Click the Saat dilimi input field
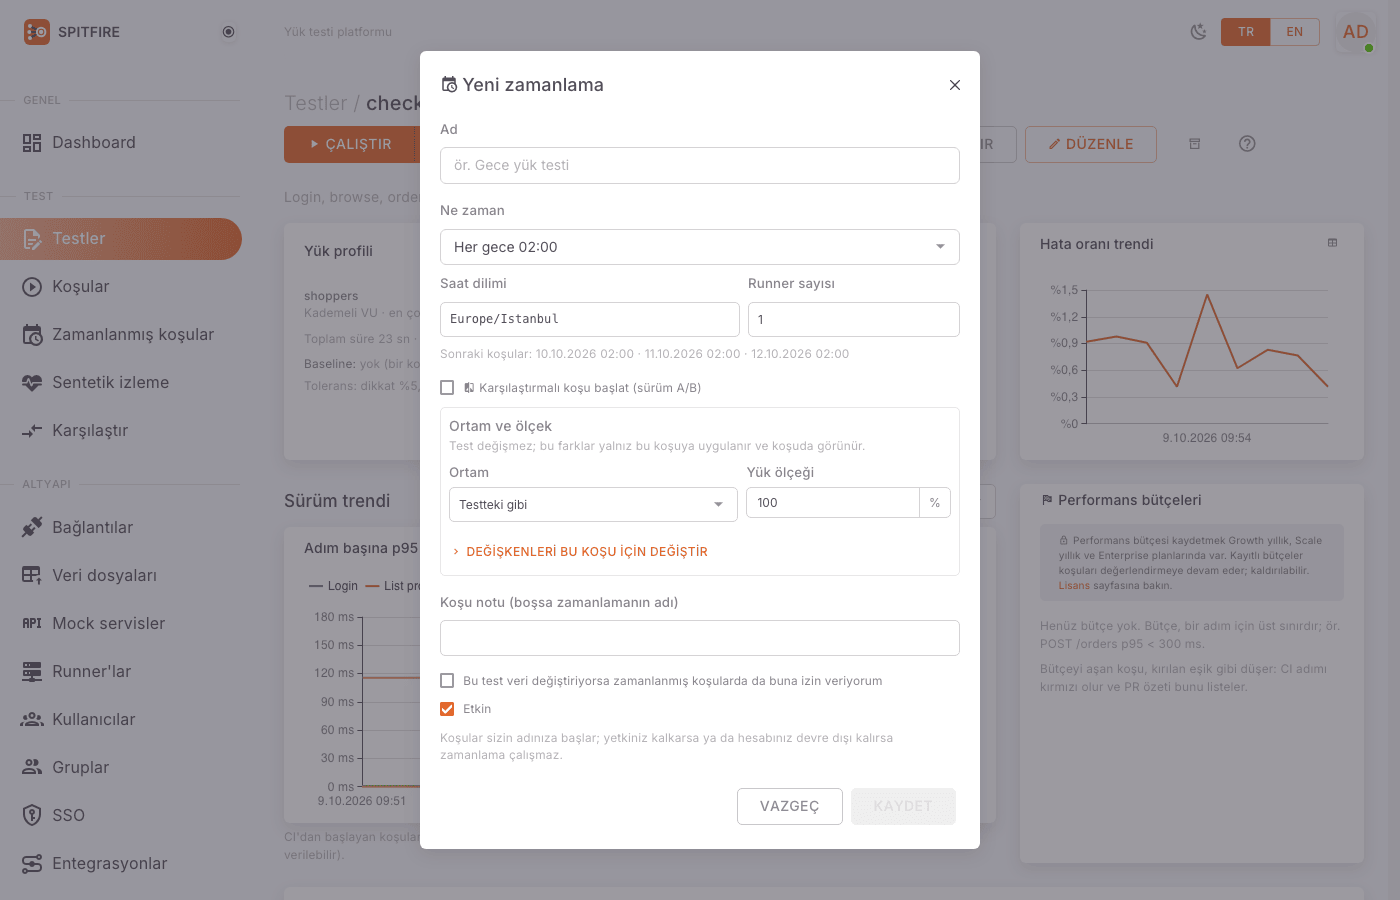The width and height of the screenshot is (1400, 900). pos(590,320)
